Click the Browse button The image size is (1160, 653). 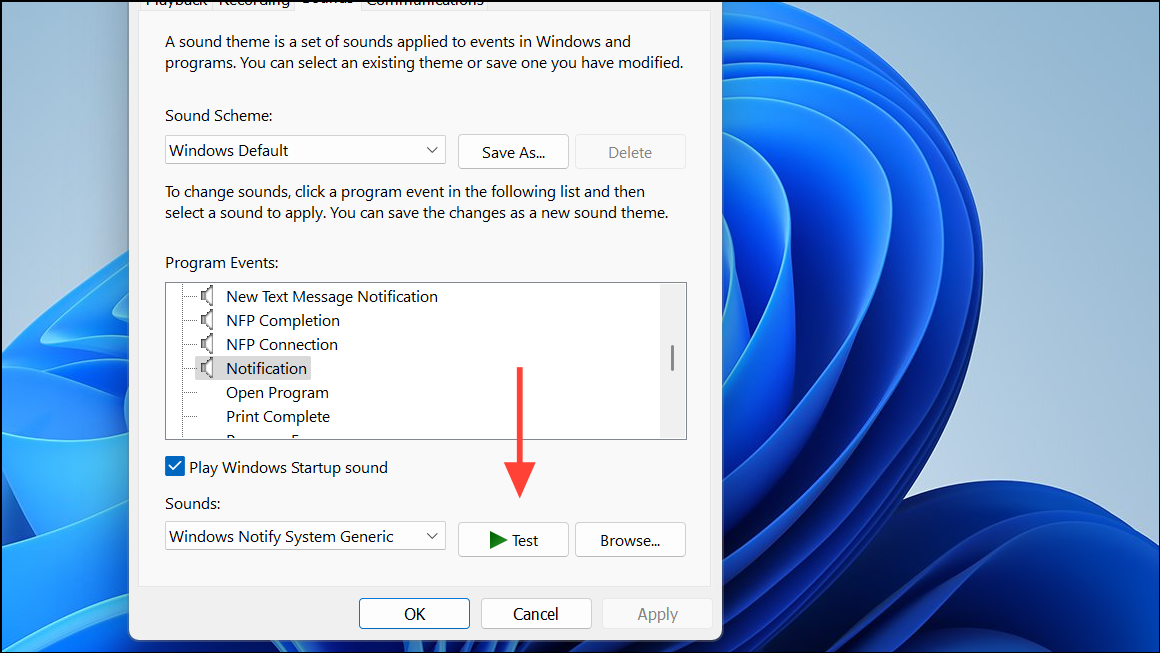pyautogui.click(x=630, y=539)
